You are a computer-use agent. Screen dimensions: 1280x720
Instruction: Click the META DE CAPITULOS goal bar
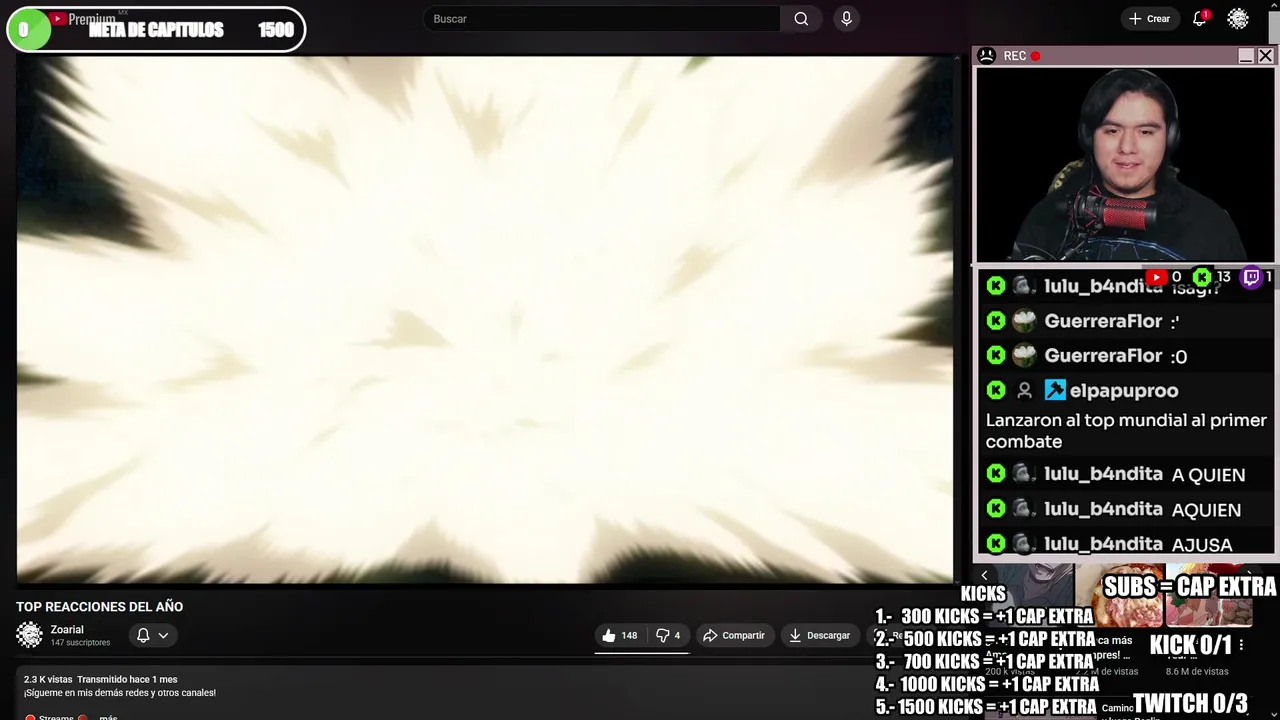(x=155, y=29)
